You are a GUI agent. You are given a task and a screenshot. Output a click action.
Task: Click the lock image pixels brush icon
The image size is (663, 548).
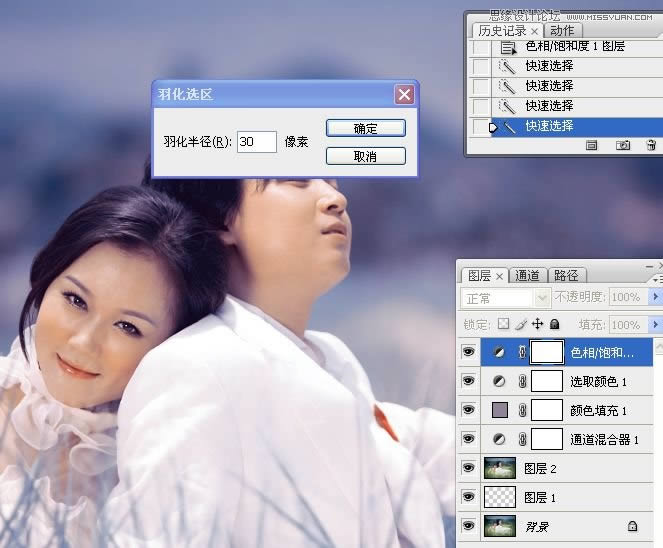pos(520,325)
